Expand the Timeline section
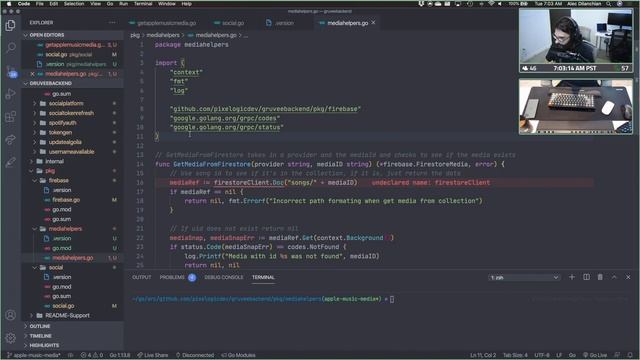 [x=40, y=336]
